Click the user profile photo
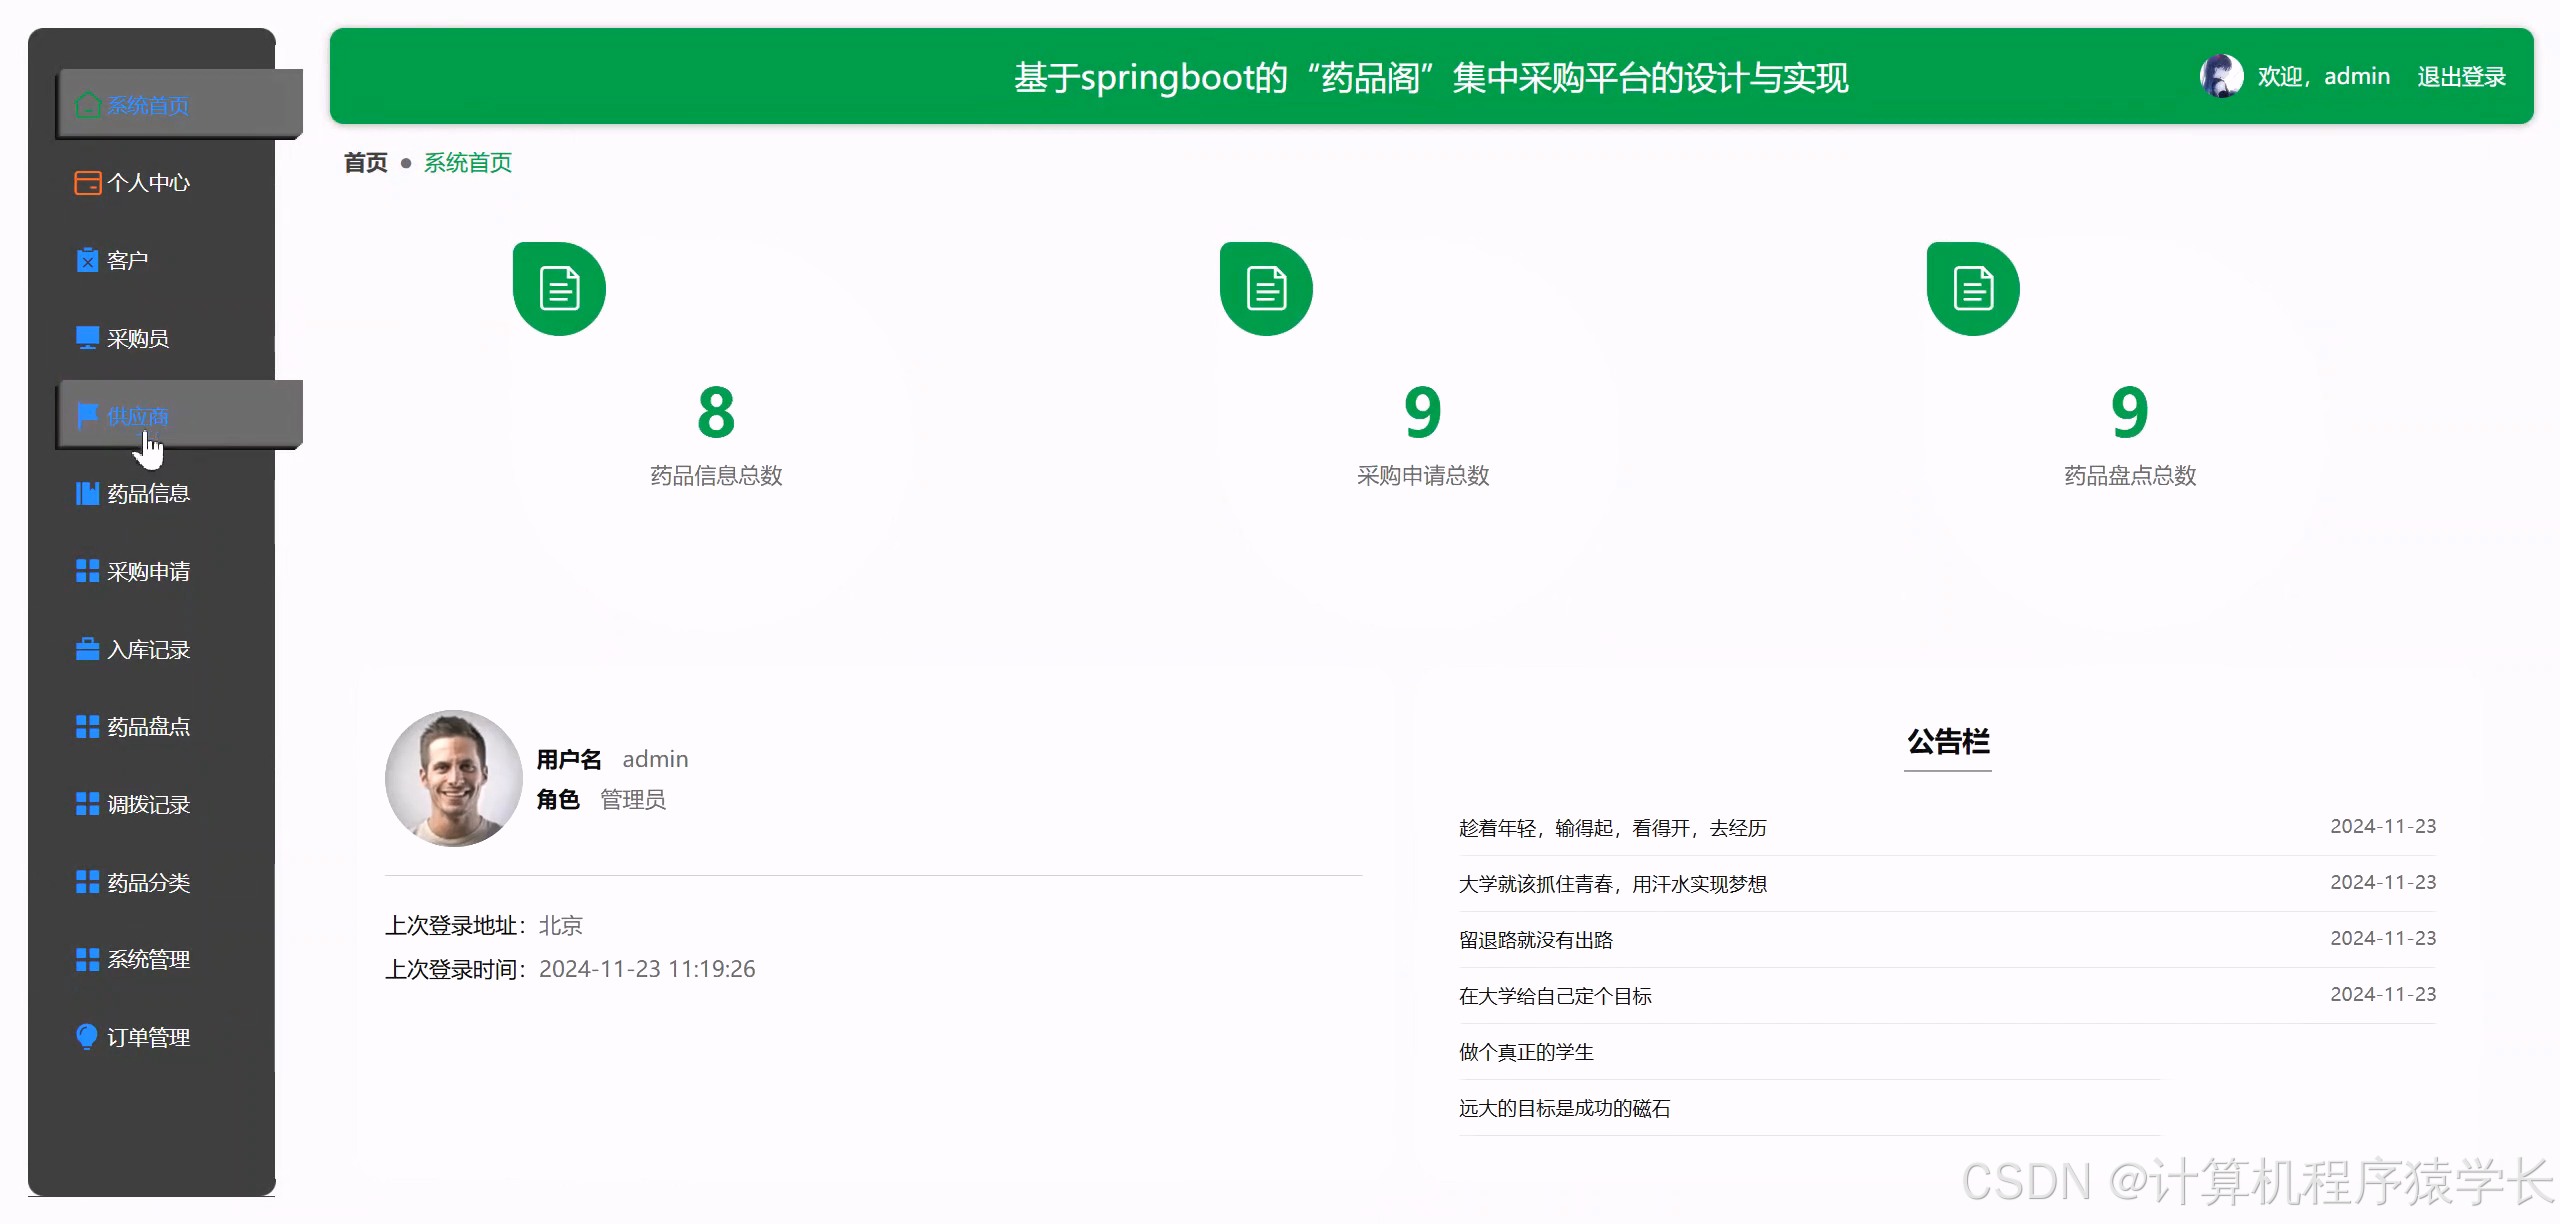 coord(452,778)
